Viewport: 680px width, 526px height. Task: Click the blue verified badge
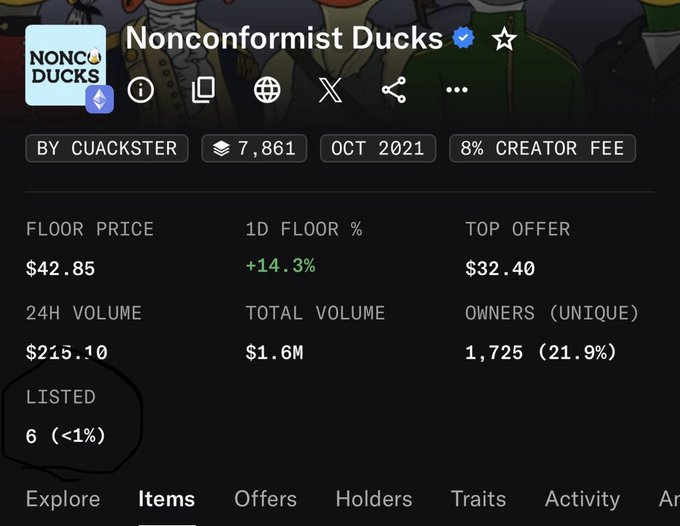pyautogui.click(x=463, y=38)
